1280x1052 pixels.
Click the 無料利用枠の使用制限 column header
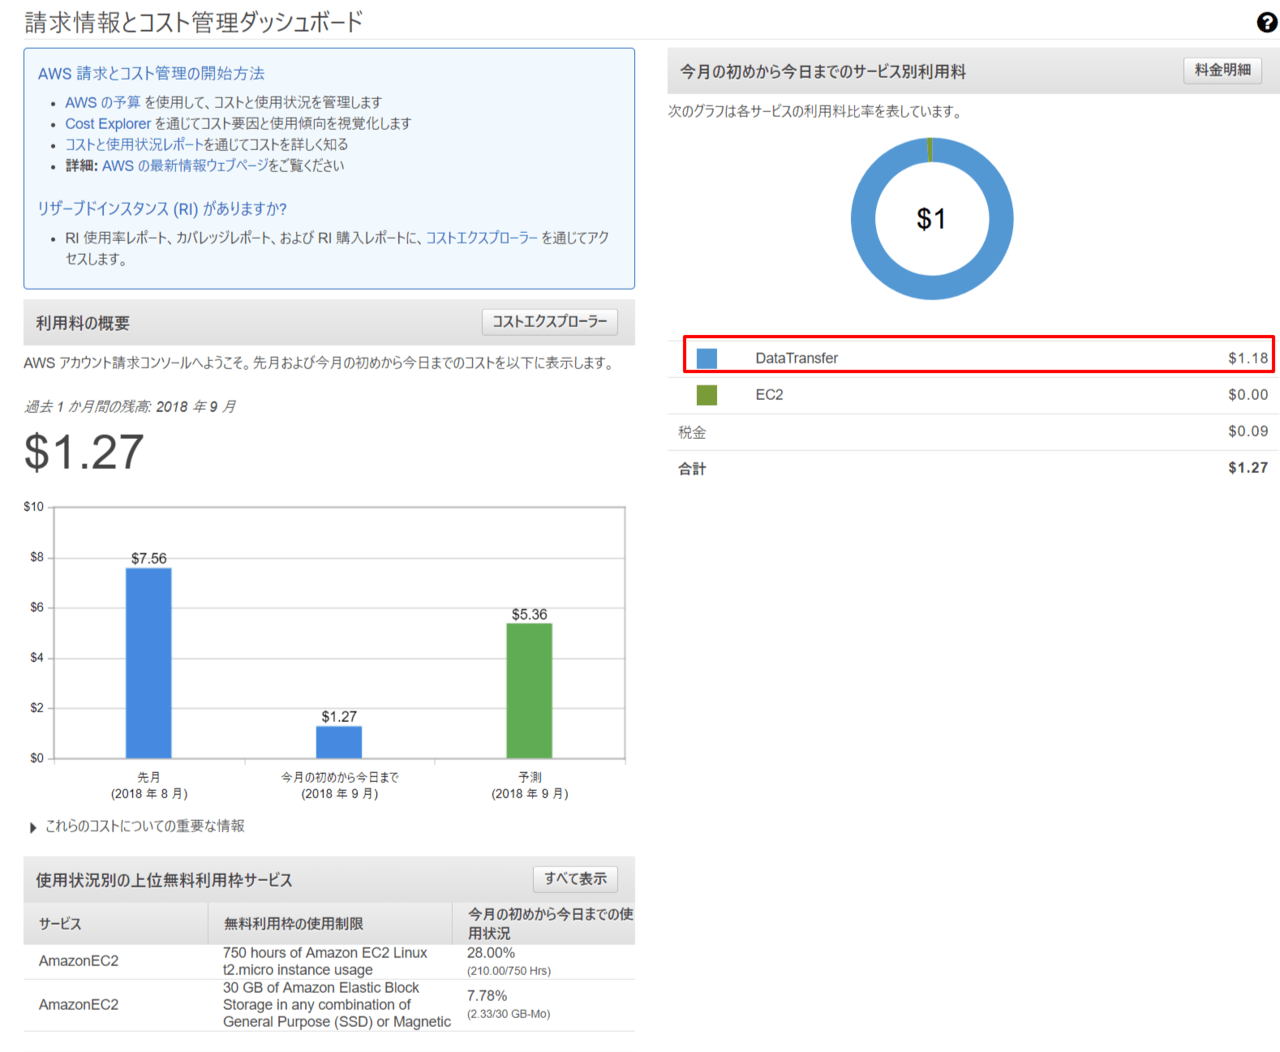[x=293, y=924]
